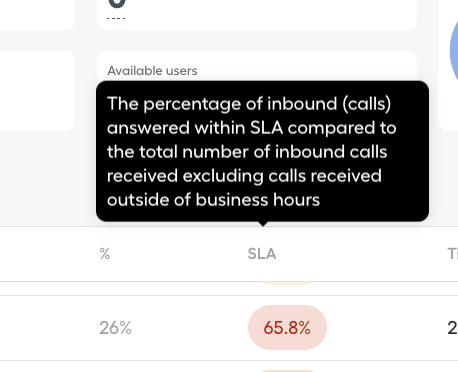The height and width of the screenshot is (372, 458).
Task: Select the white card above Available users
Action: click(x=257, y=15)
